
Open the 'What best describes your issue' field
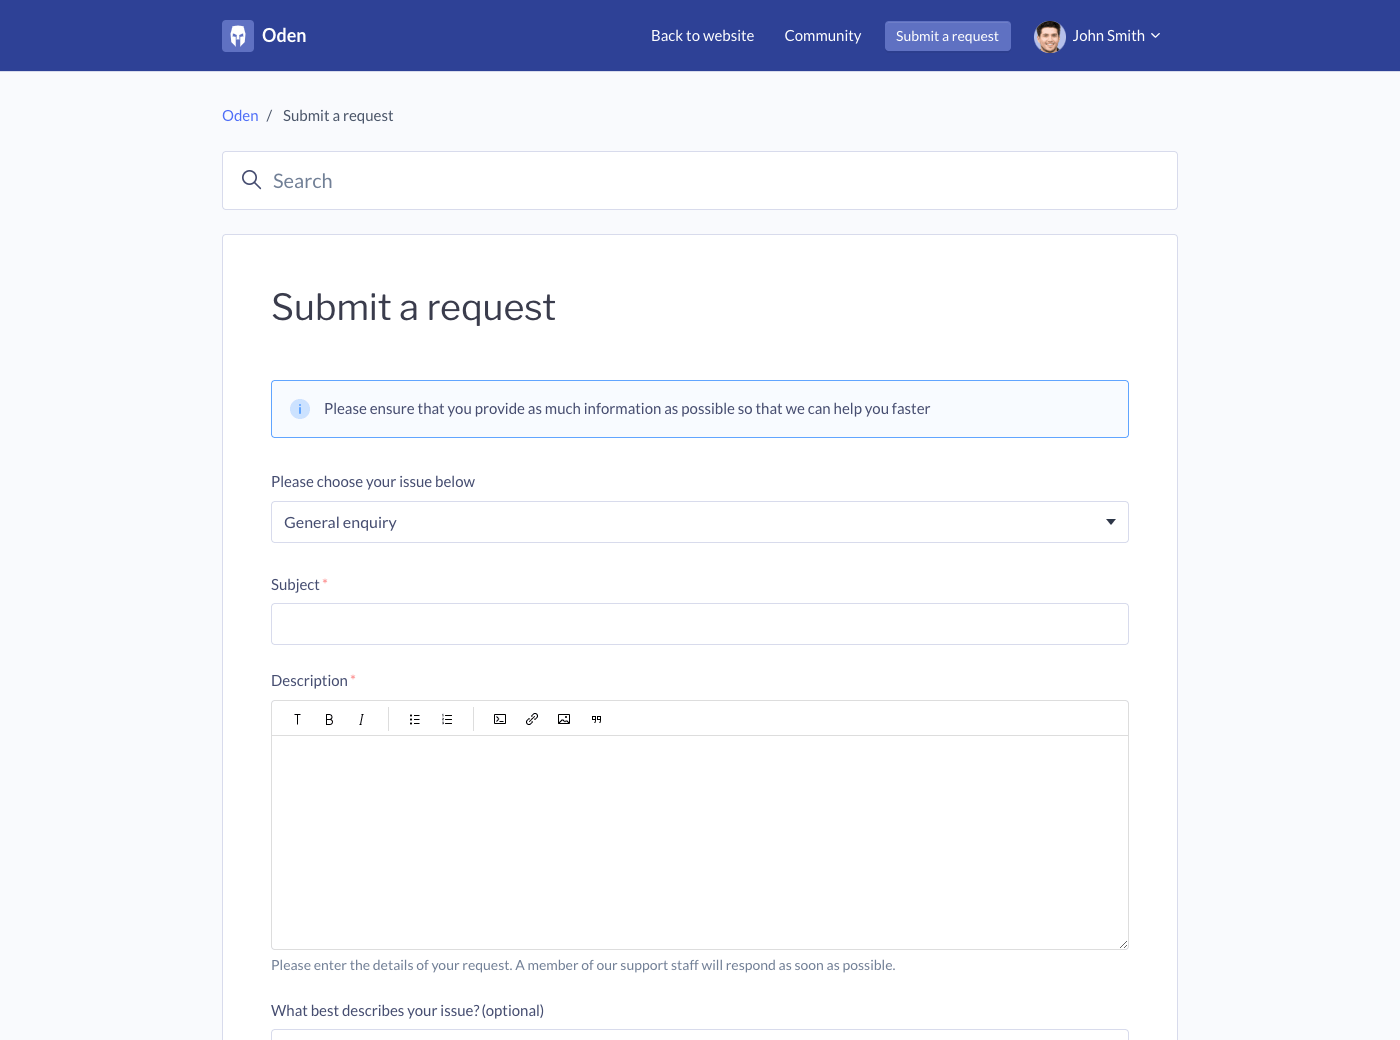tap(699, 1034)
